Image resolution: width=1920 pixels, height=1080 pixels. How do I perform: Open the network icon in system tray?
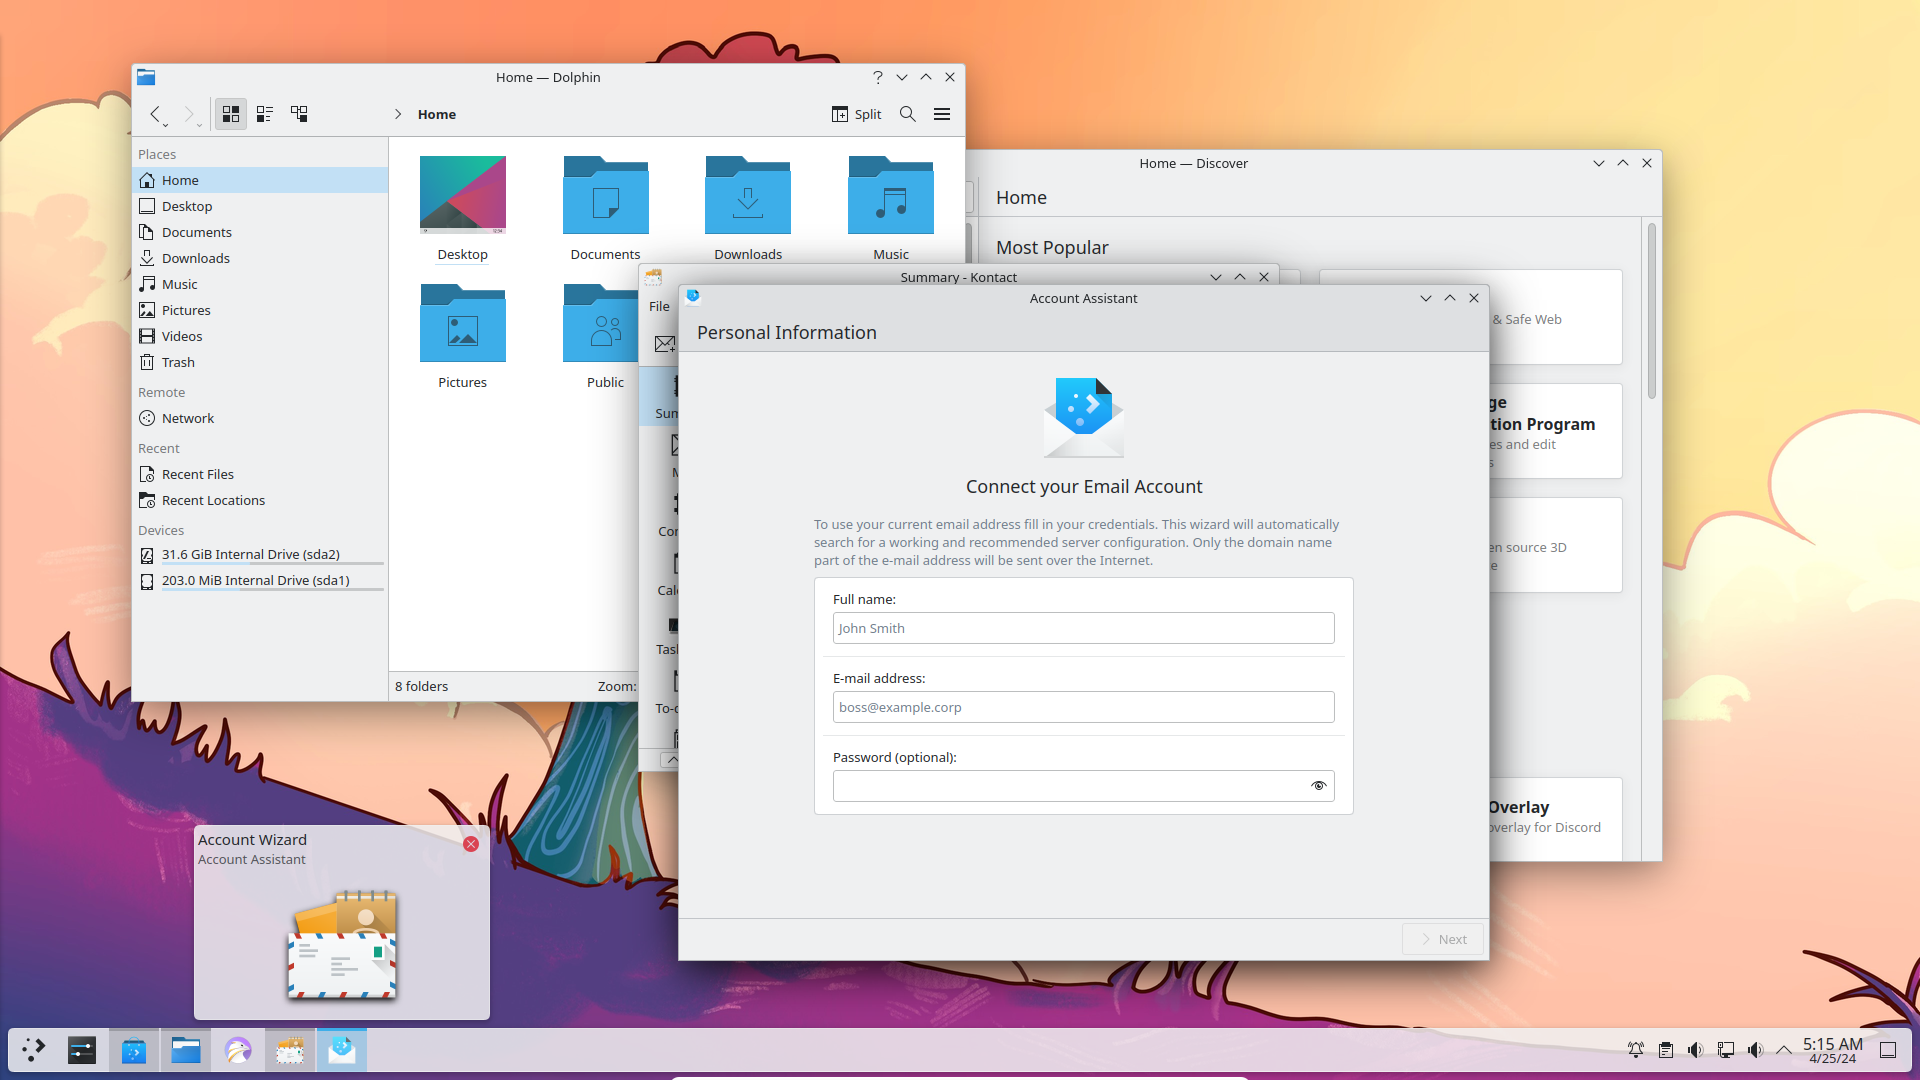(x=1726, y=1050)
